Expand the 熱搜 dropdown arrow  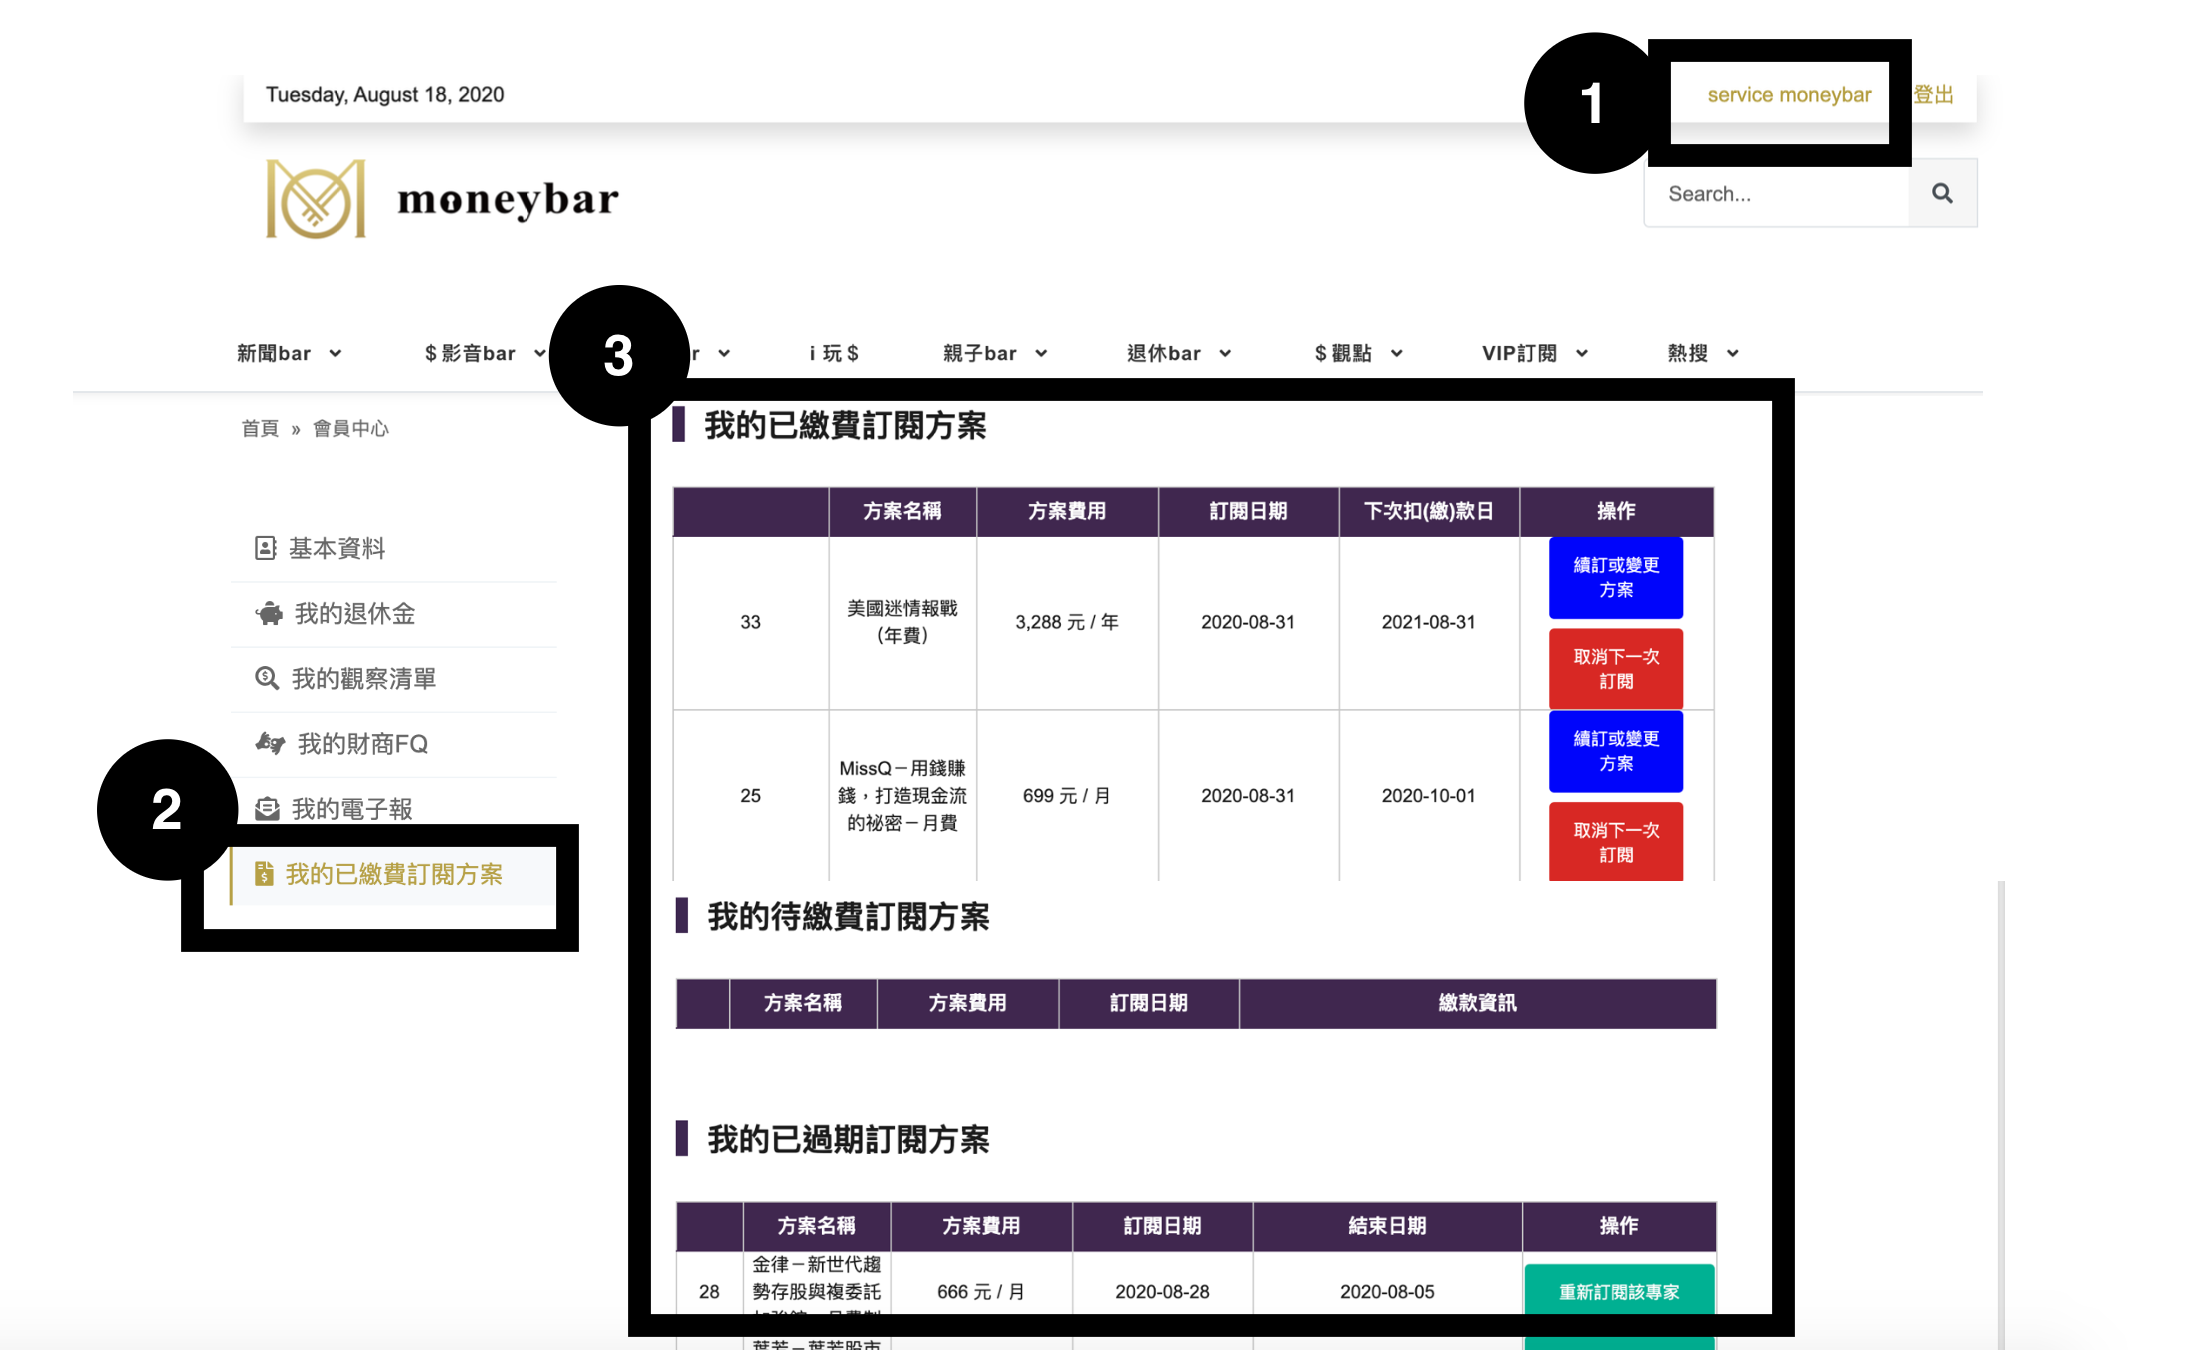pos(1733,353)
